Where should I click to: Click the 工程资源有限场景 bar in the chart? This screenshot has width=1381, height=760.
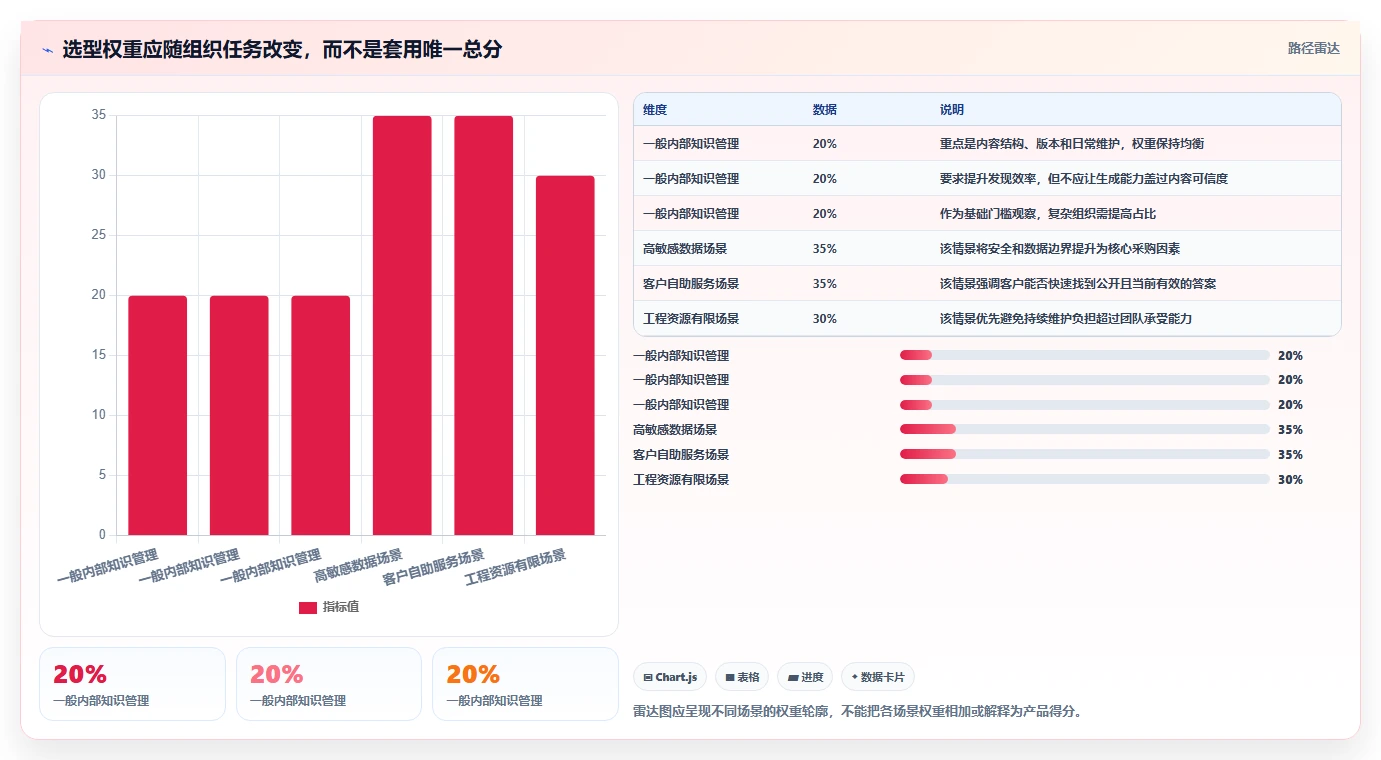[565, 355]
